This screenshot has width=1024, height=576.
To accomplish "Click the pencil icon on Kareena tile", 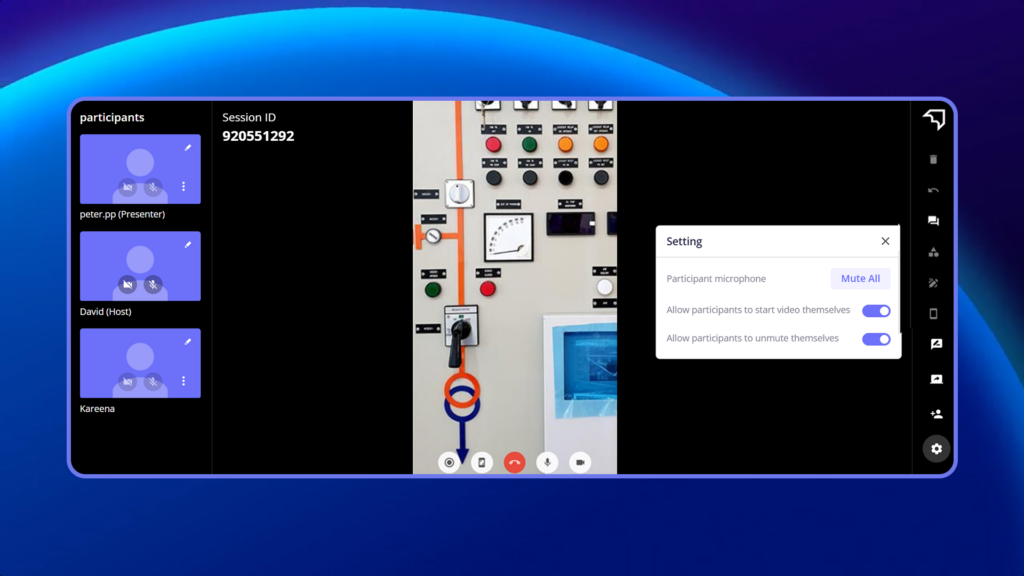I will tap(187, 342).
